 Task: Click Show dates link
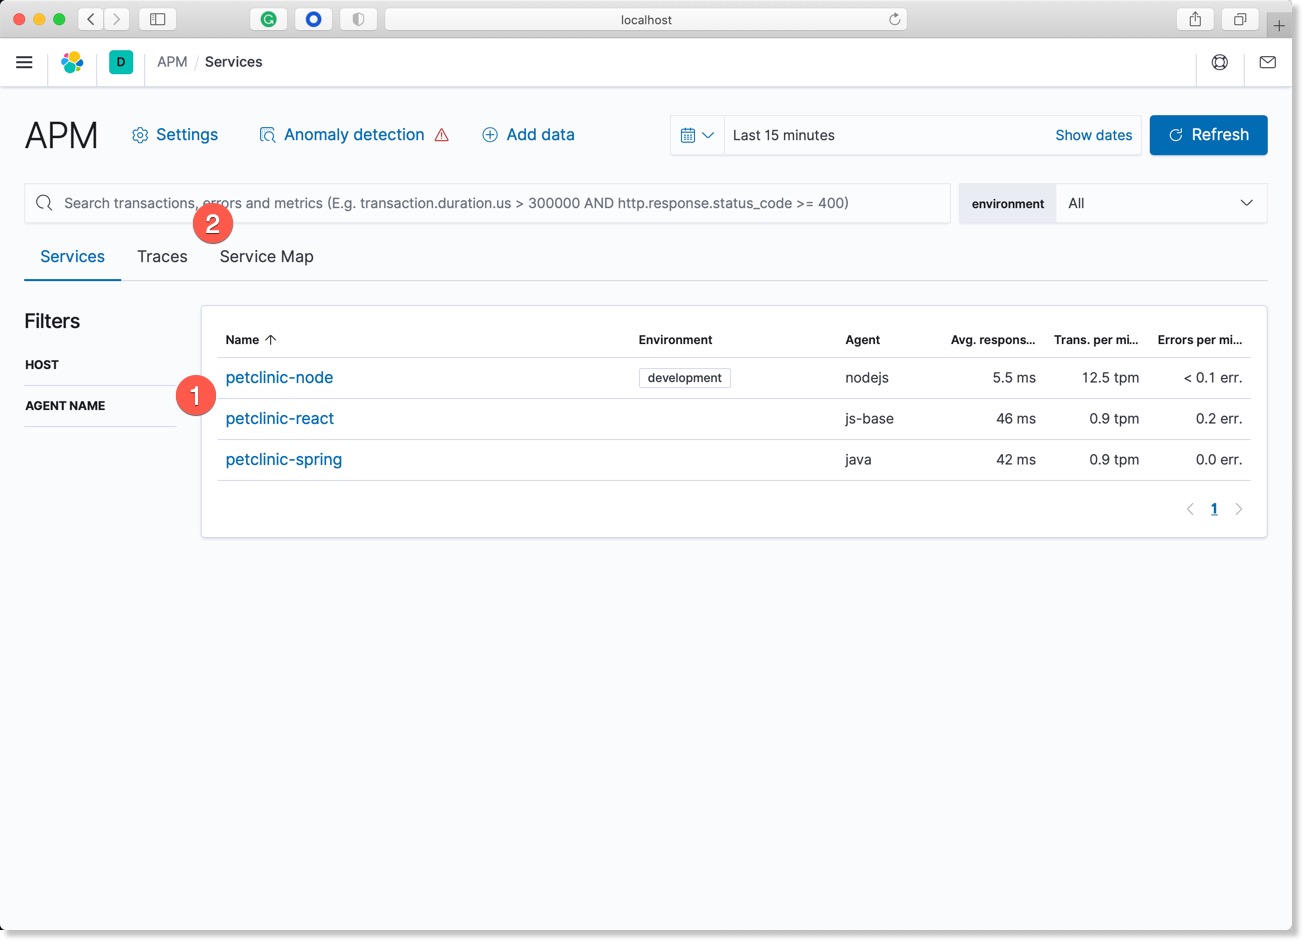point(1094,135)
